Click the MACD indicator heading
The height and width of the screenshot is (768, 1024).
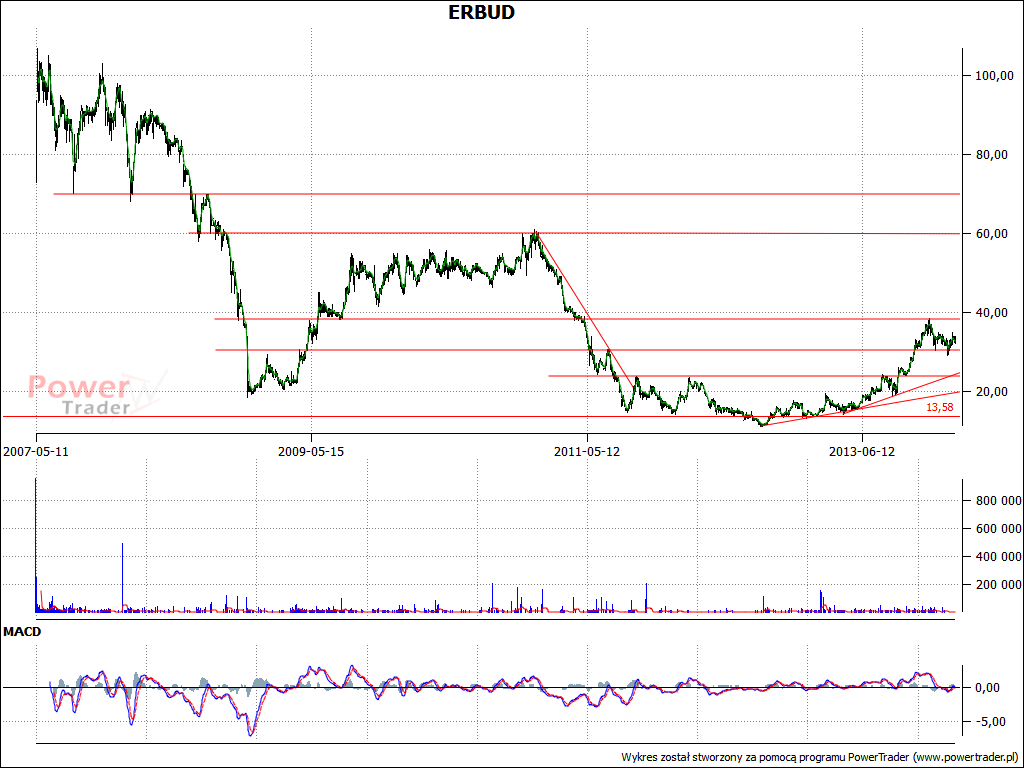pyautogui.click(x=22, y=632)
